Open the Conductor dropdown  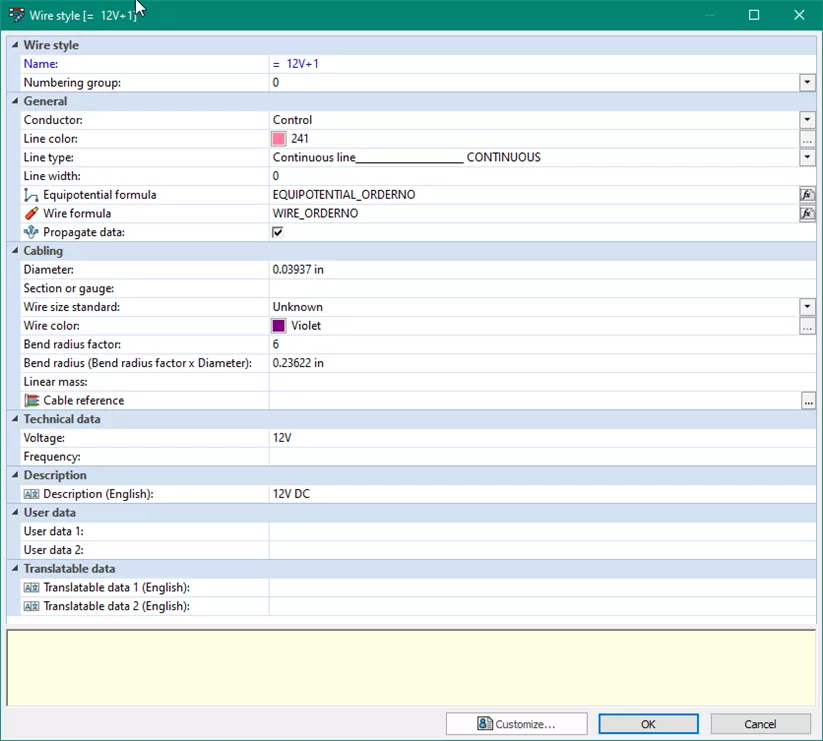[x=807, y=120]
